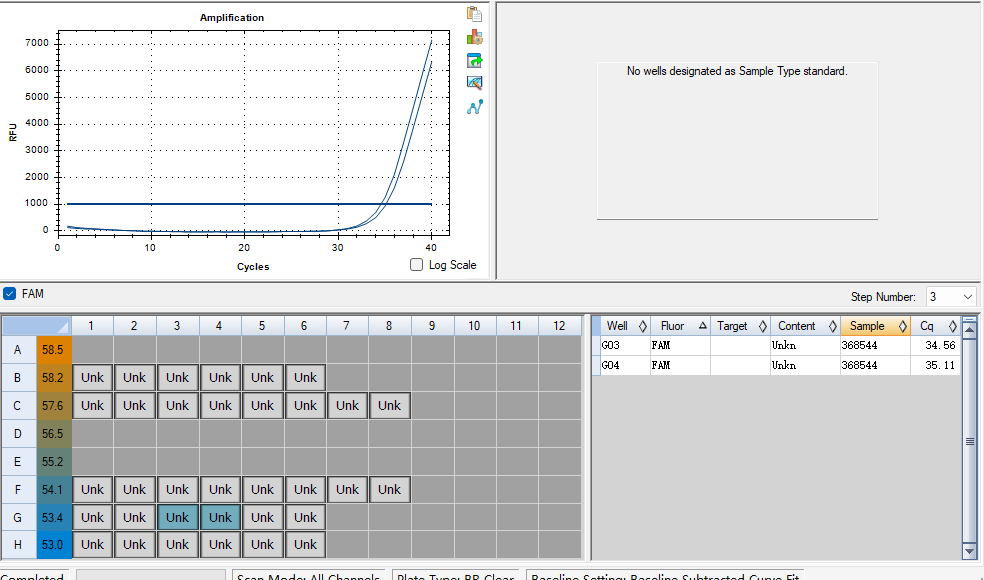Sort the table by Fluor column
This screenshot has width=984, height=580.
coord(680,326)
